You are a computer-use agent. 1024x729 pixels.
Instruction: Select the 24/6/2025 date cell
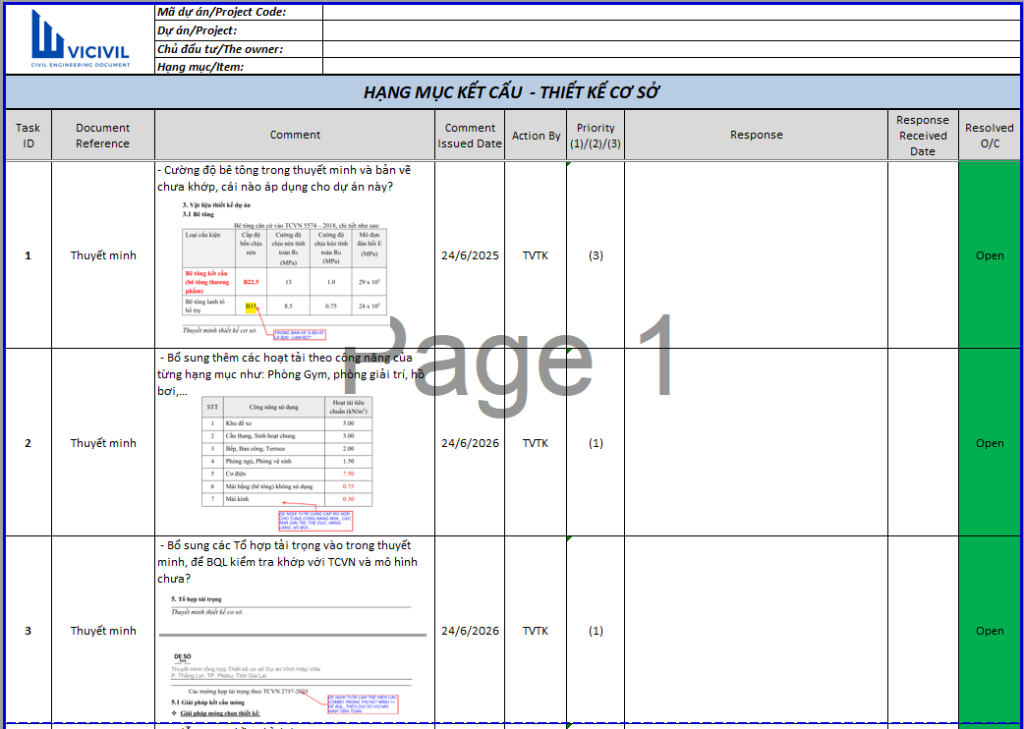click(470, 255)
